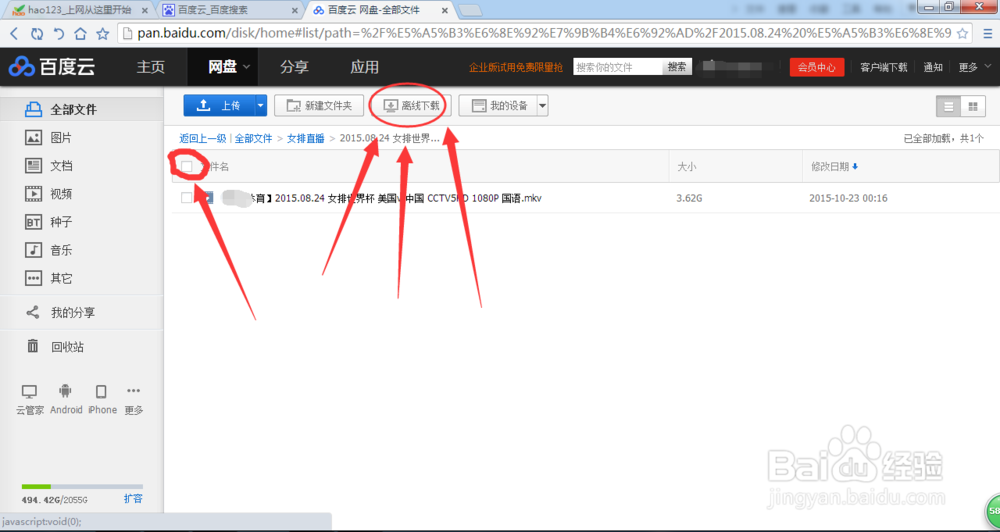
Task: Open the 更多 dropdown in the top header
Action: (975, 67)
